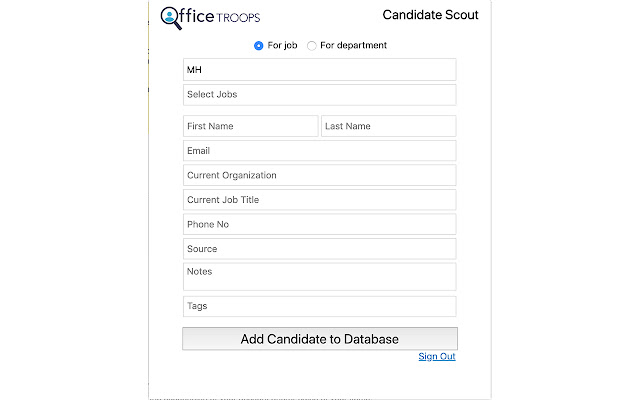Click the OfficeTroops magnifier logo icon
This screenshot has height=400, width=640.
click(x=171, y=18)
